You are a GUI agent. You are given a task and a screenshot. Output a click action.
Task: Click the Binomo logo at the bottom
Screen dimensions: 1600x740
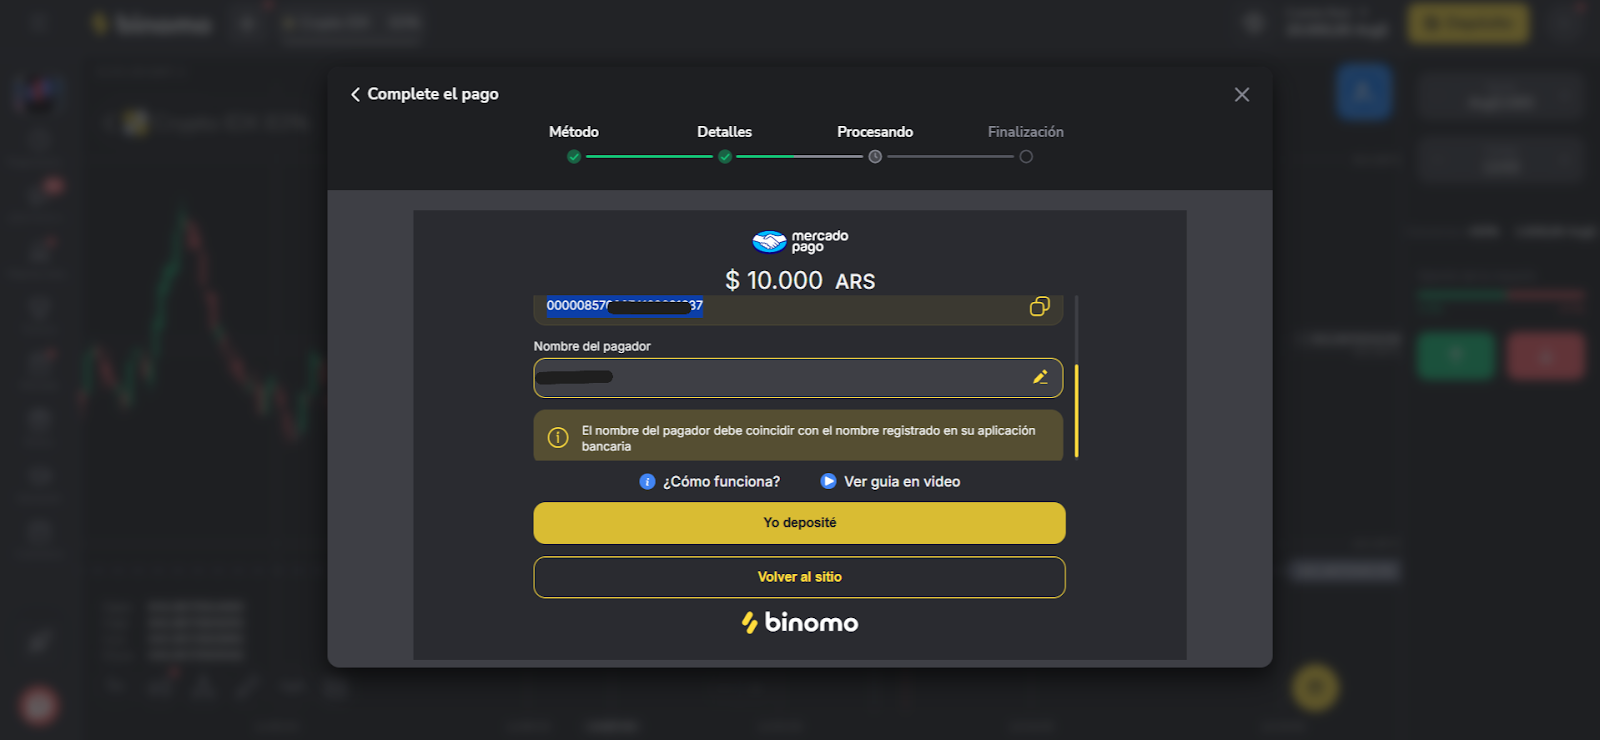coord(800,623)
